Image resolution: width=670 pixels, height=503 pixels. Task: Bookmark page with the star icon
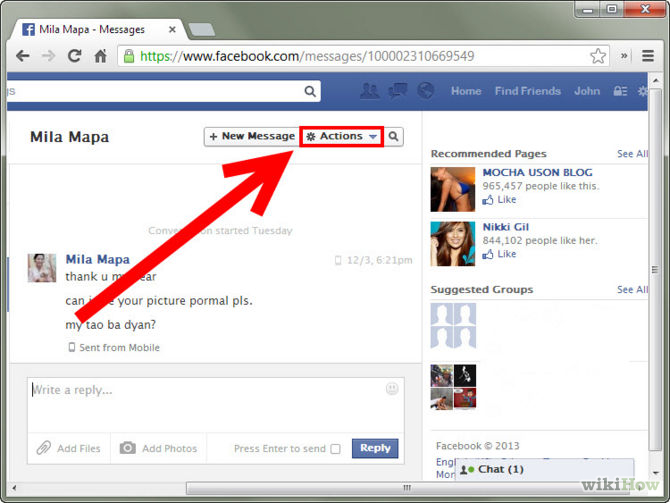[x=598, y=56]
